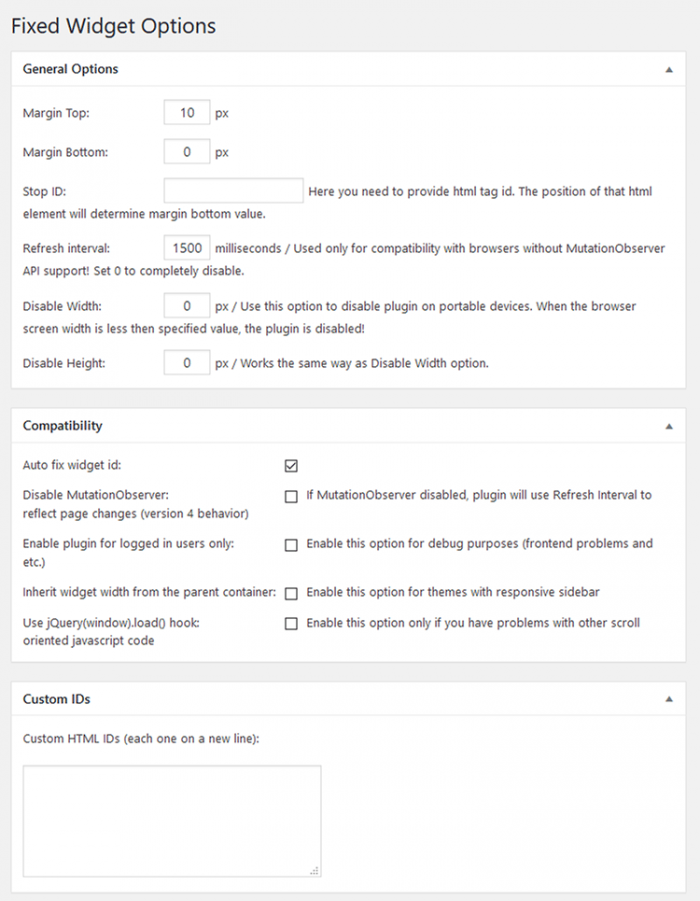Viewport: 700px width, 901px height.
Task: Click the General Options panel header
Action: [70, 70]
